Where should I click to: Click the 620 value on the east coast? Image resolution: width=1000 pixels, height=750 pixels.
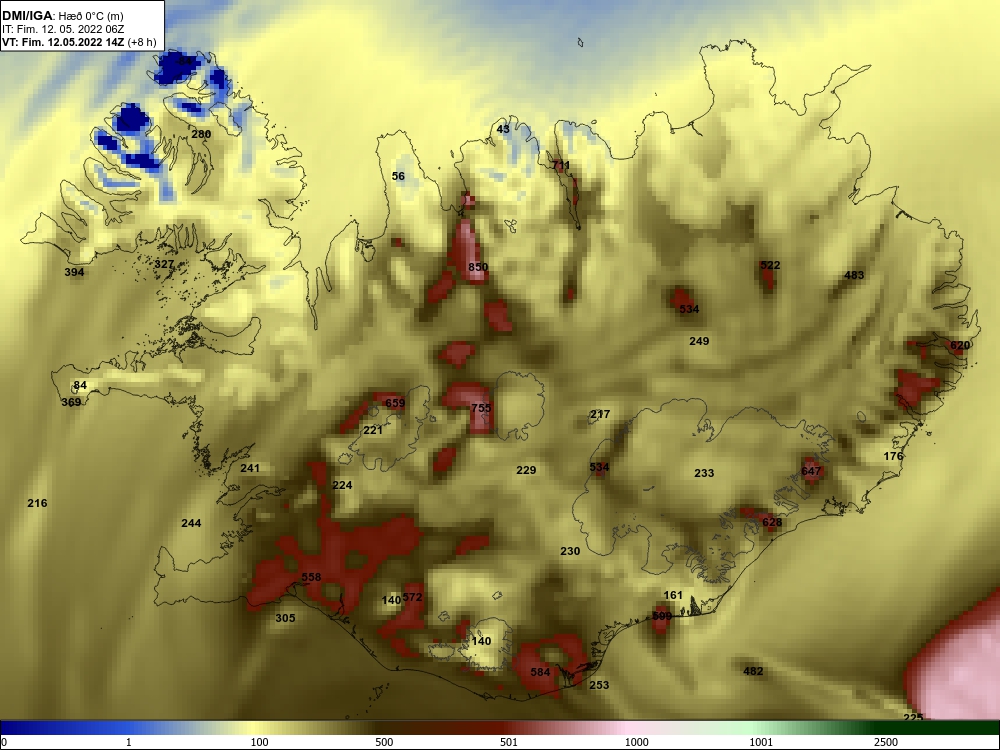coord(960,346)
